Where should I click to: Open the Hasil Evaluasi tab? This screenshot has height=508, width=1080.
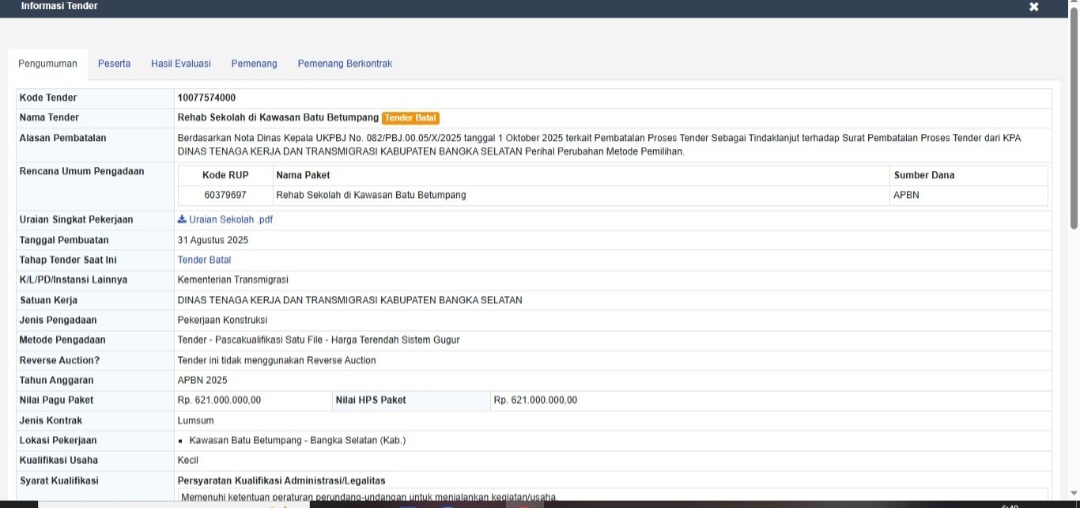click(x=181, y=64)
